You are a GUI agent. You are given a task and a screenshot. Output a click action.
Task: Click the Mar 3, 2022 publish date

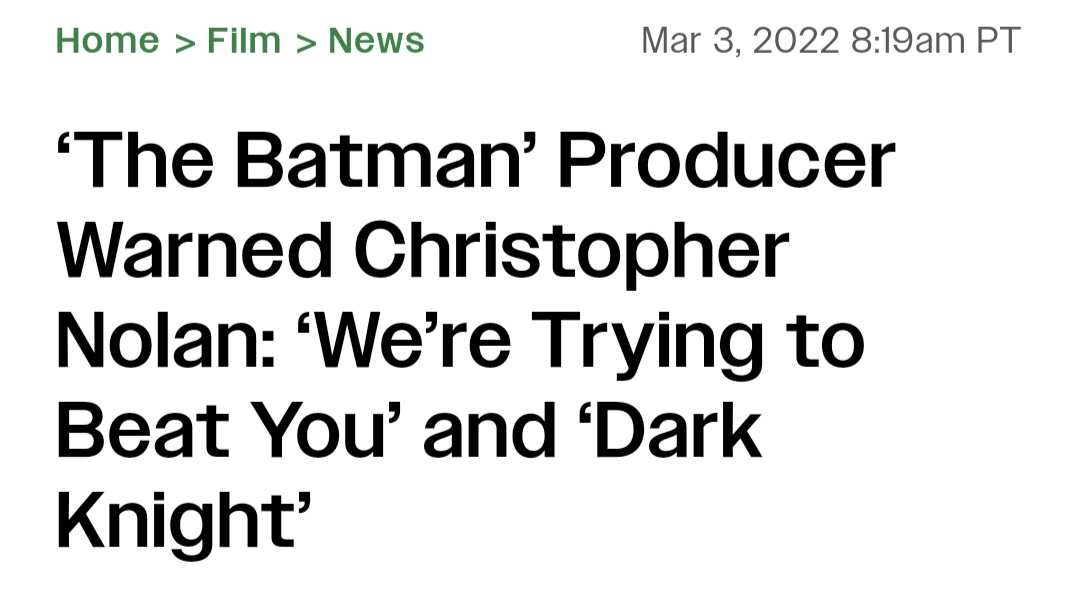coord(739,41)
